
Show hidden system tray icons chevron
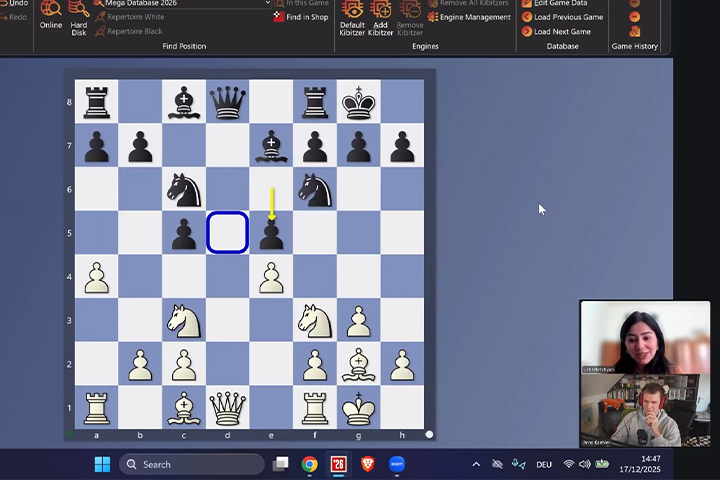click(476, 464)
